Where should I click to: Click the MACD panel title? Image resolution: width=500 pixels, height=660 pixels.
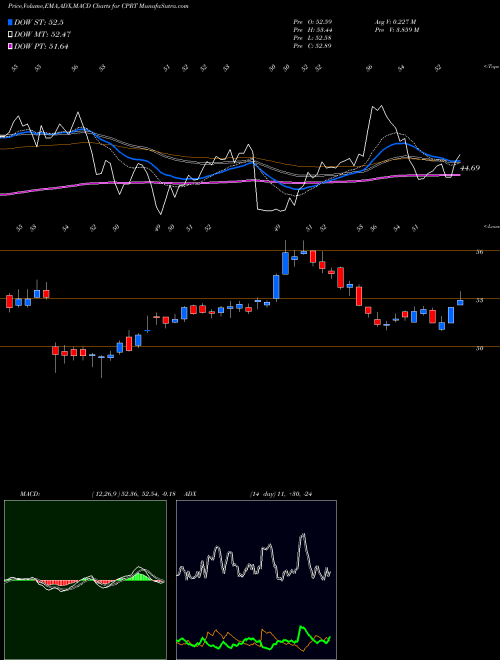click(29, 494)
